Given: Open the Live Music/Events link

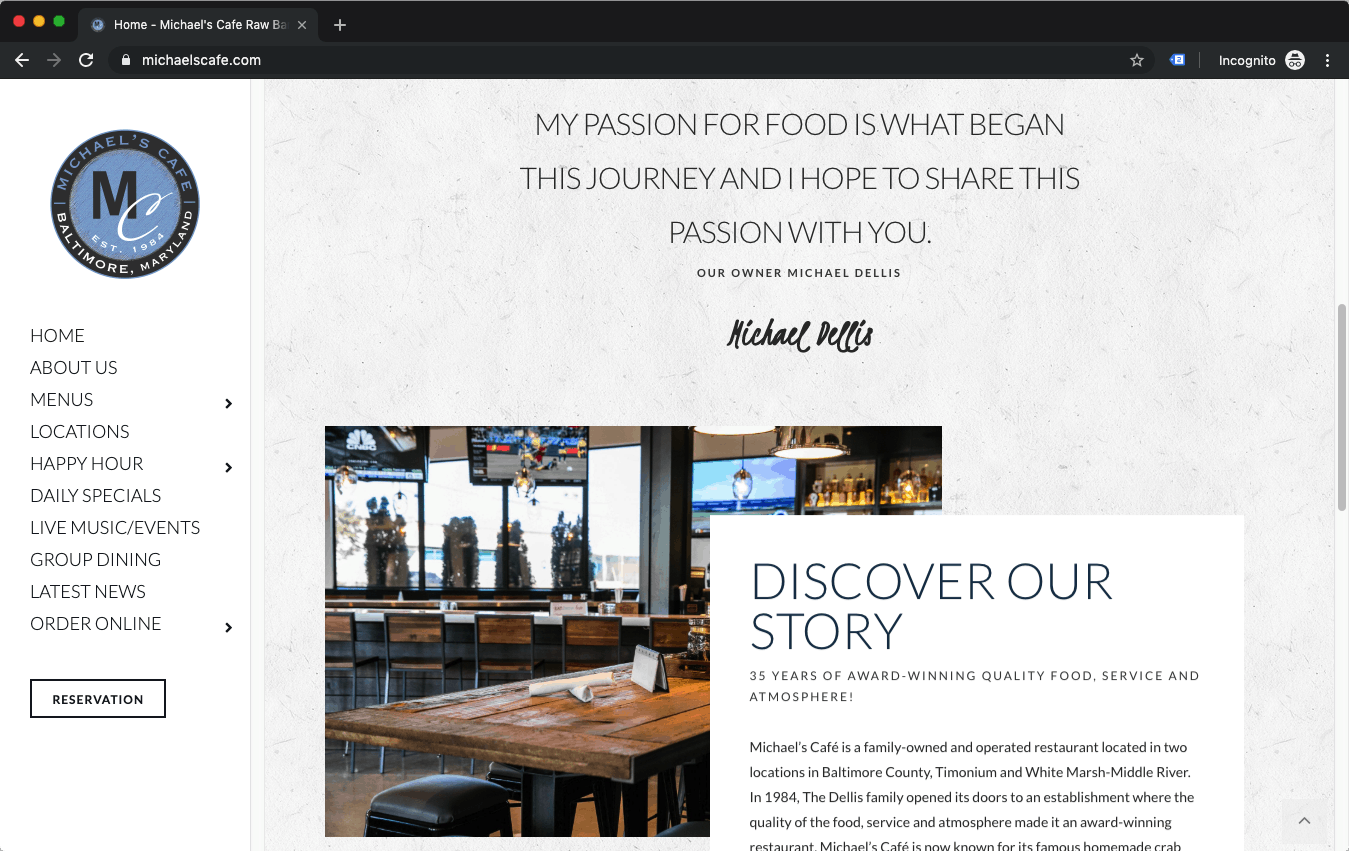Looking at the screenshot, I should click(x=115, y=527).
